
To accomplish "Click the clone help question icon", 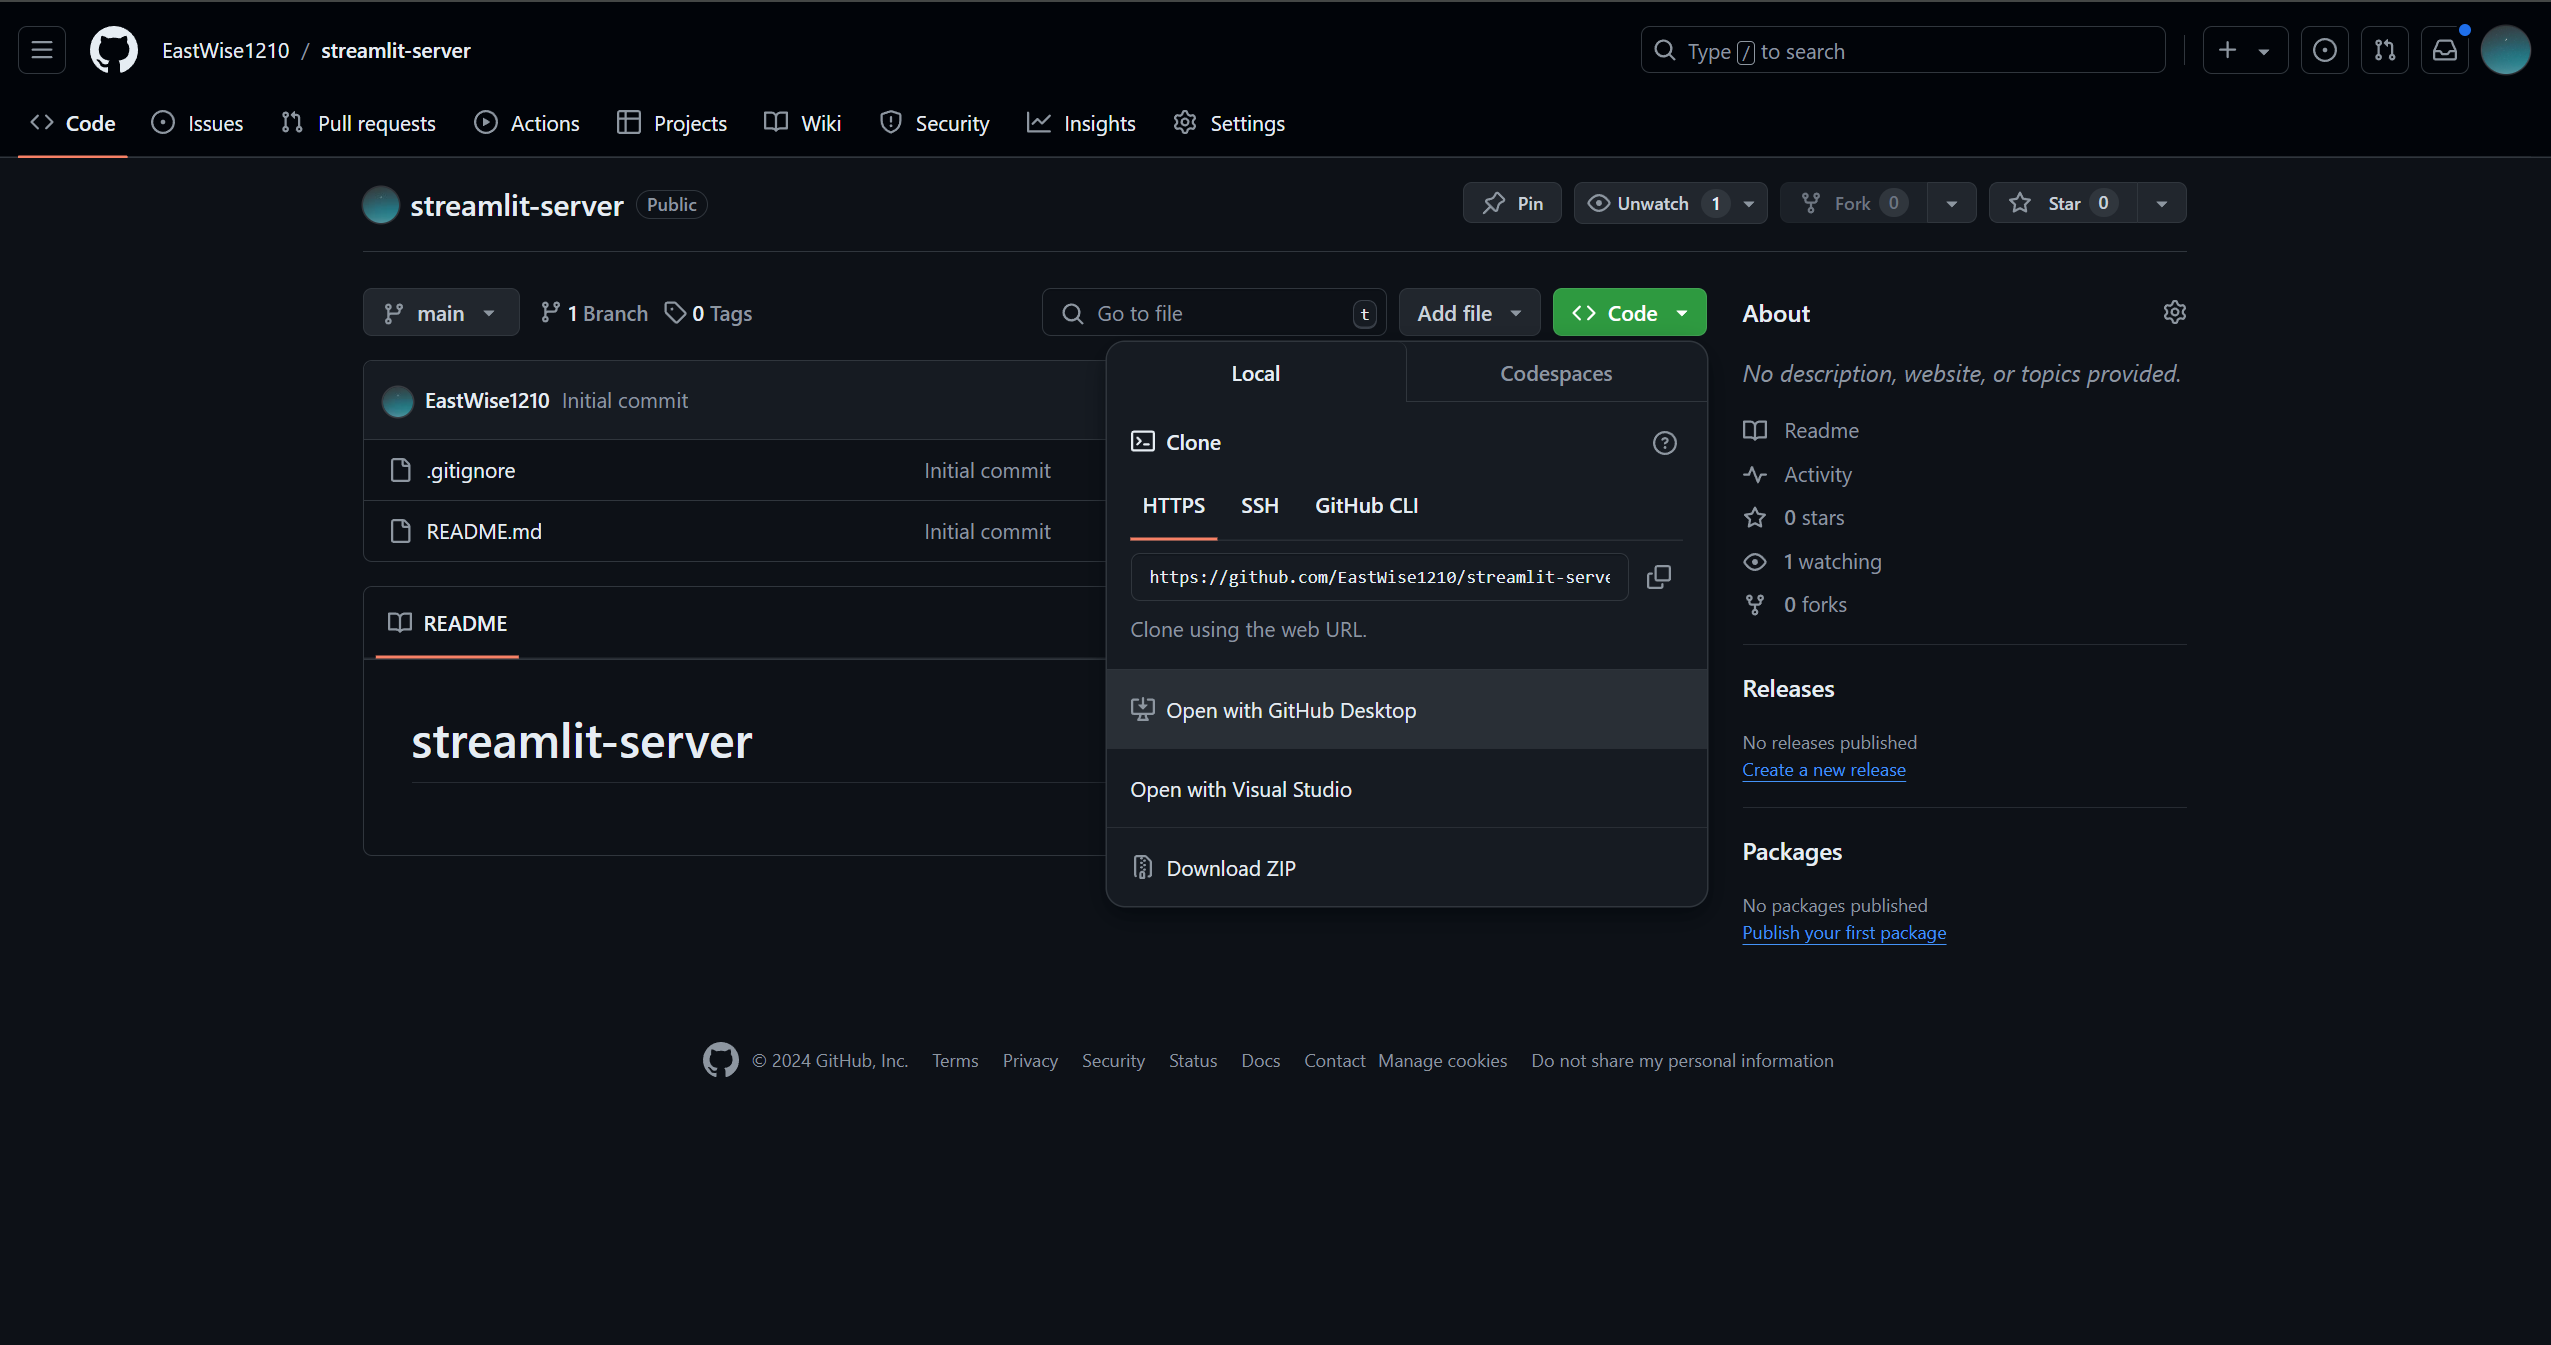I will pyautogui.click(x=1664, y=443).
